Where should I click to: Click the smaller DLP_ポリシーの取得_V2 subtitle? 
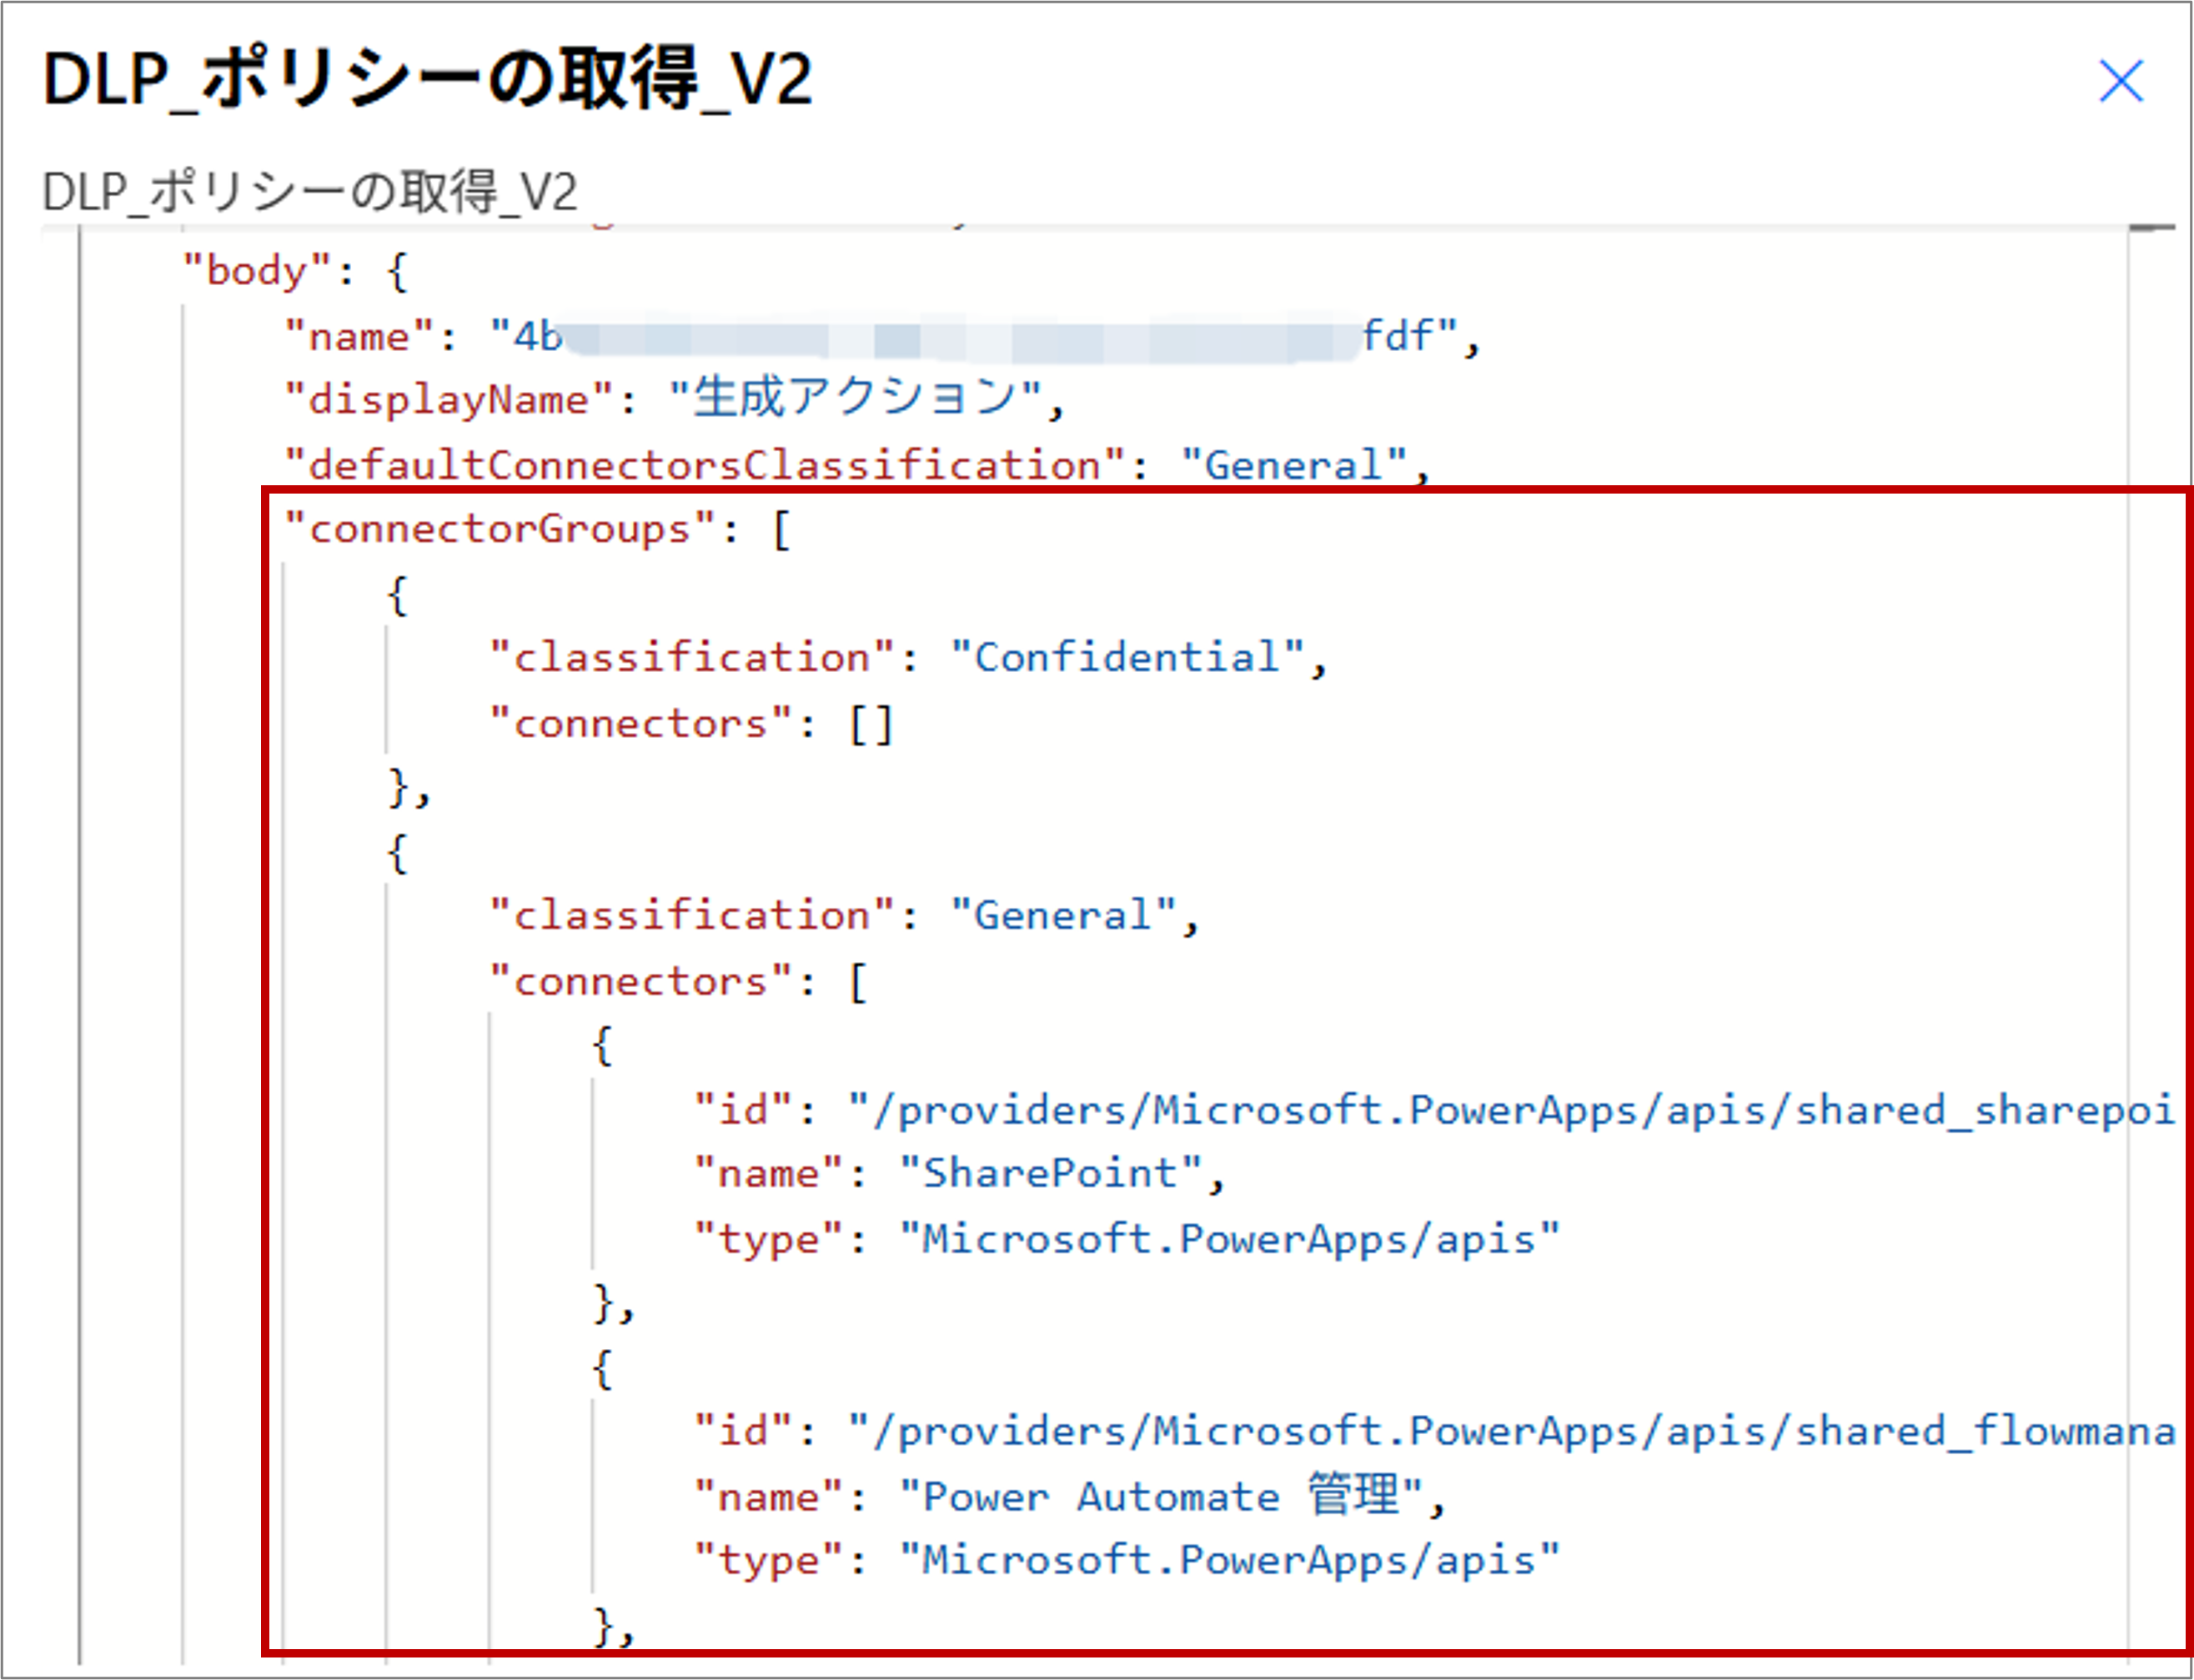pos(310,191)
